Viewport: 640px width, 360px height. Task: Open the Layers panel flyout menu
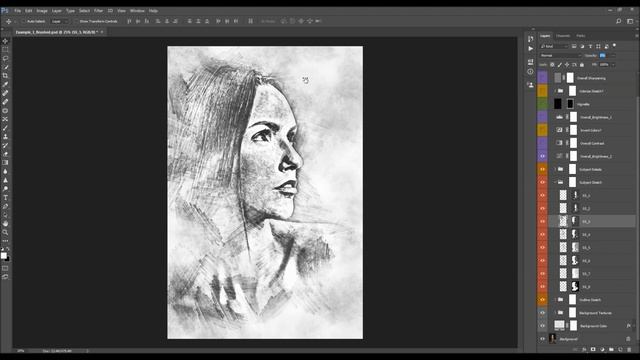coord(636,36)
